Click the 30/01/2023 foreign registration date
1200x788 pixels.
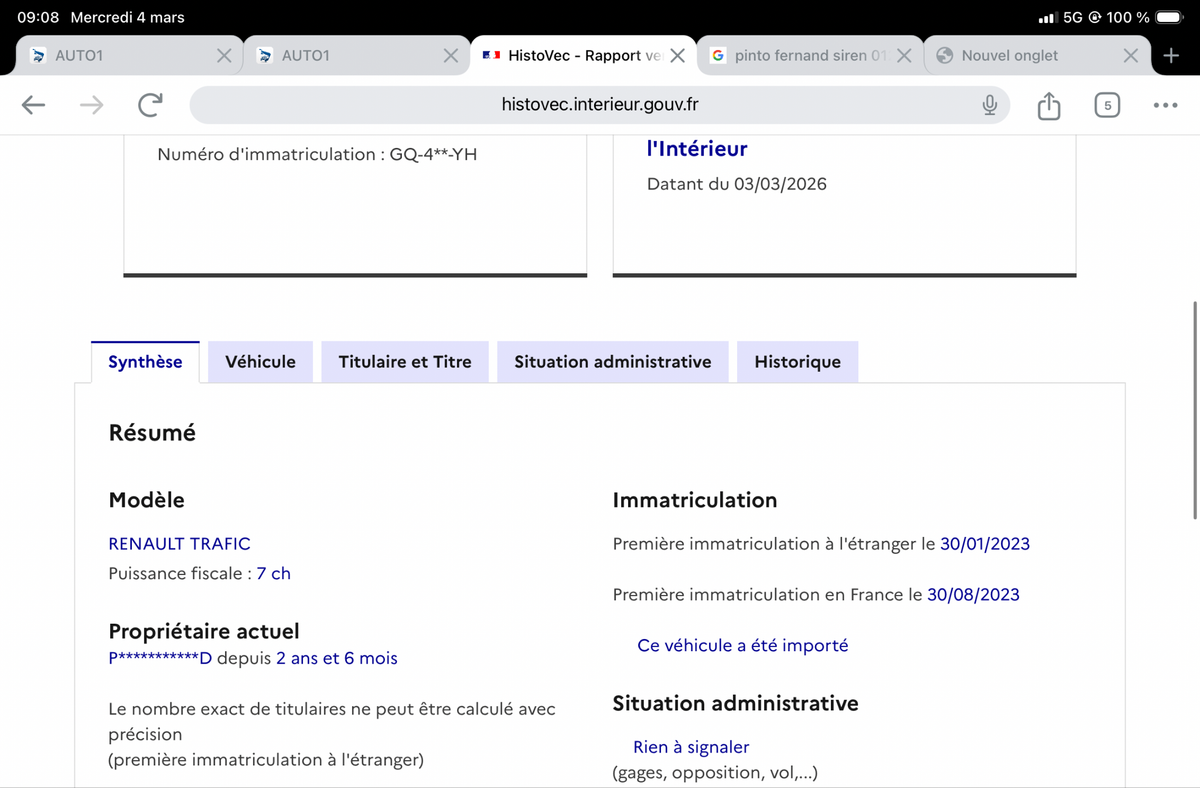coord(985,544)
